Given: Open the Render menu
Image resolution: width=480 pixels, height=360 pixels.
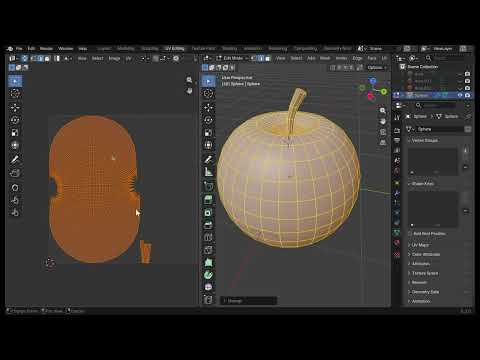Looking at the screenshot, I should click(46, 49).
